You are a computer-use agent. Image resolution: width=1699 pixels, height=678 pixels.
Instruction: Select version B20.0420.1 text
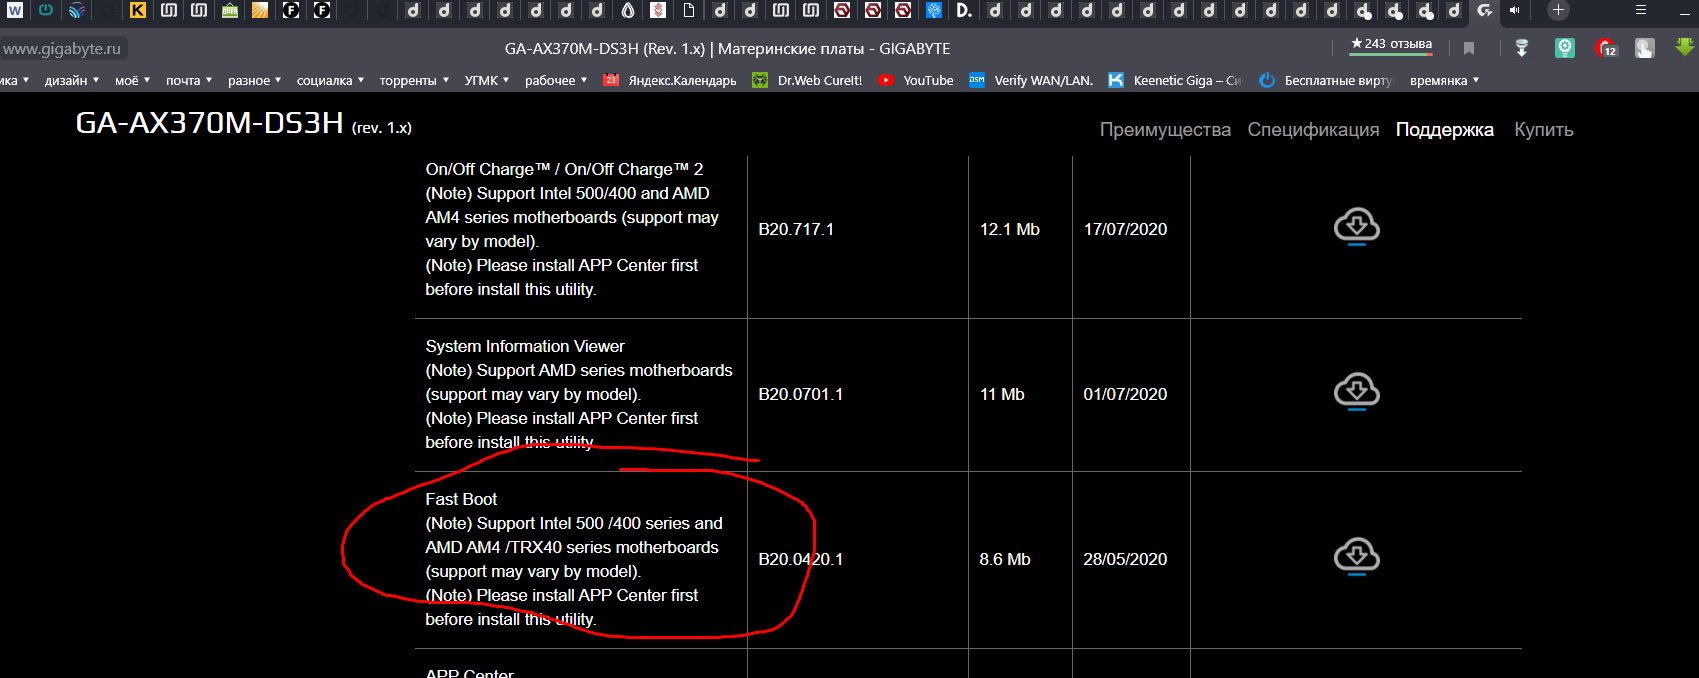pyautogui.click(x=801, y=559)
